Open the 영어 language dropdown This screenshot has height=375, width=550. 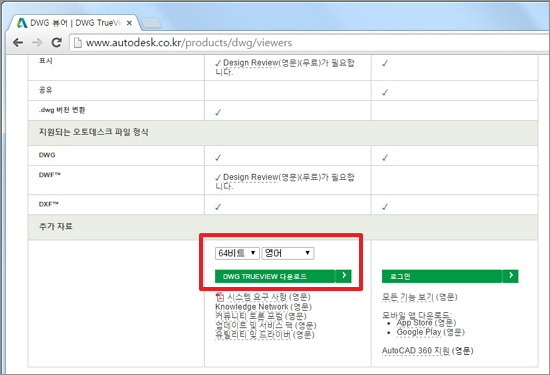[x=288, y=253]
